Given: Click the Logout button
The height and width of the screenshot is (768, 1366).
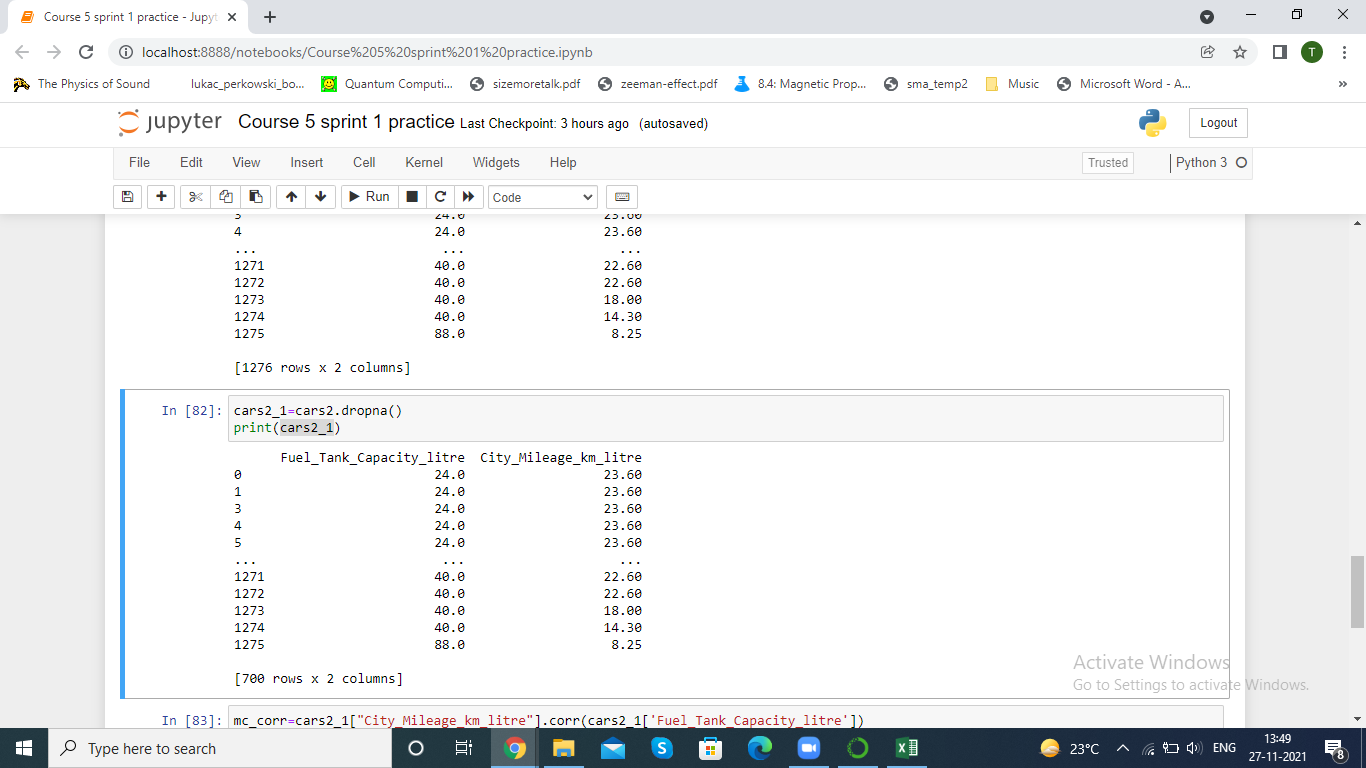Looking at the screenshot, I should (1218, 123).
